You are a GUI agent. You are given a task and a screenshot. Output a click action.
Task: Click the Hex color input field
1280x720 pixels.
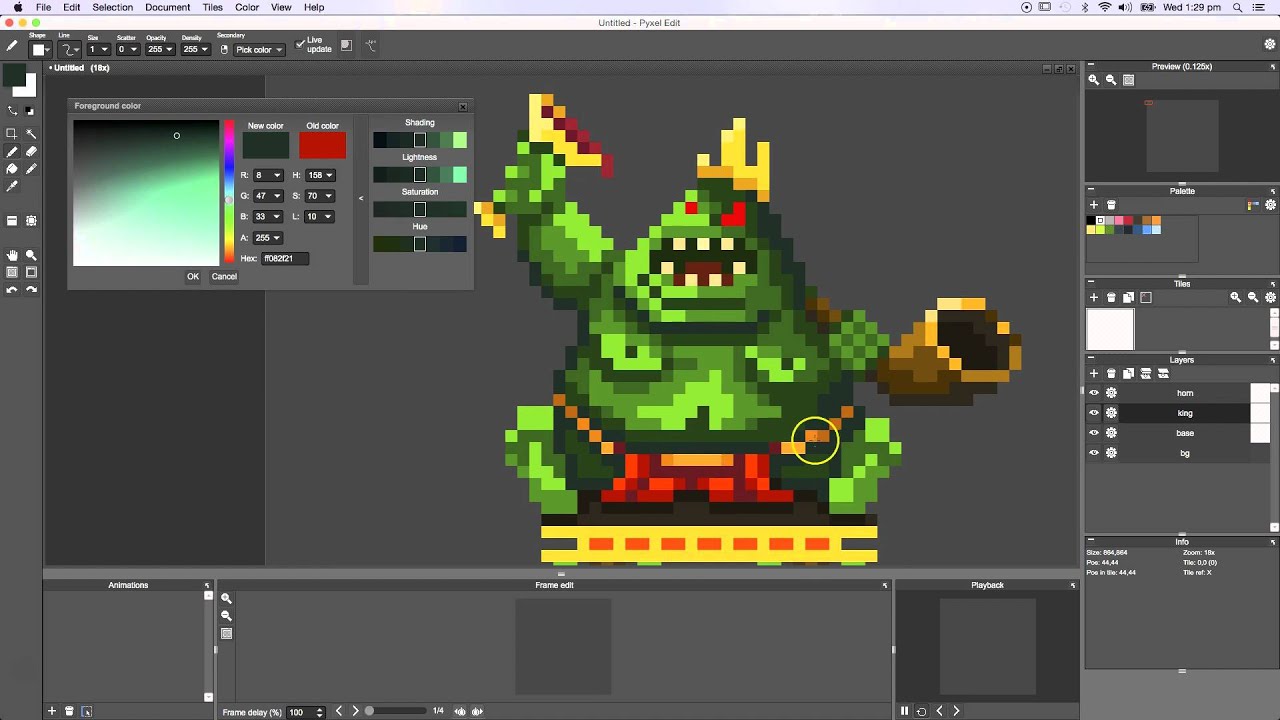pos(285,258)
